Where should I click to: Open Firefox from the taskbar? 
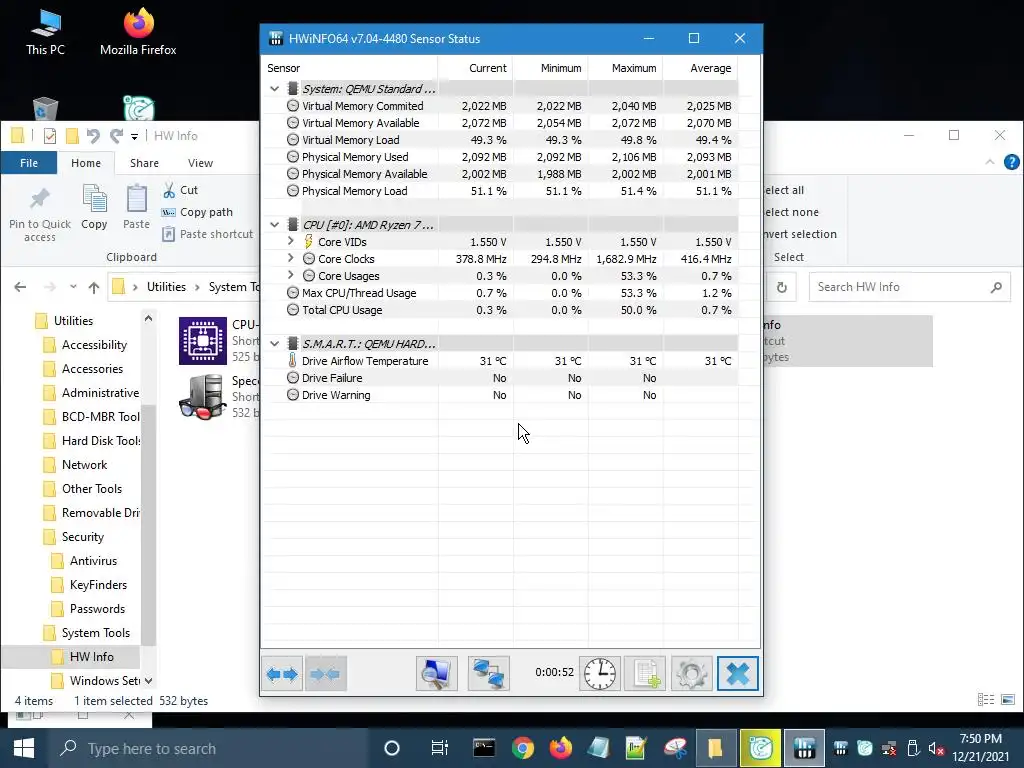pos(560,748)
